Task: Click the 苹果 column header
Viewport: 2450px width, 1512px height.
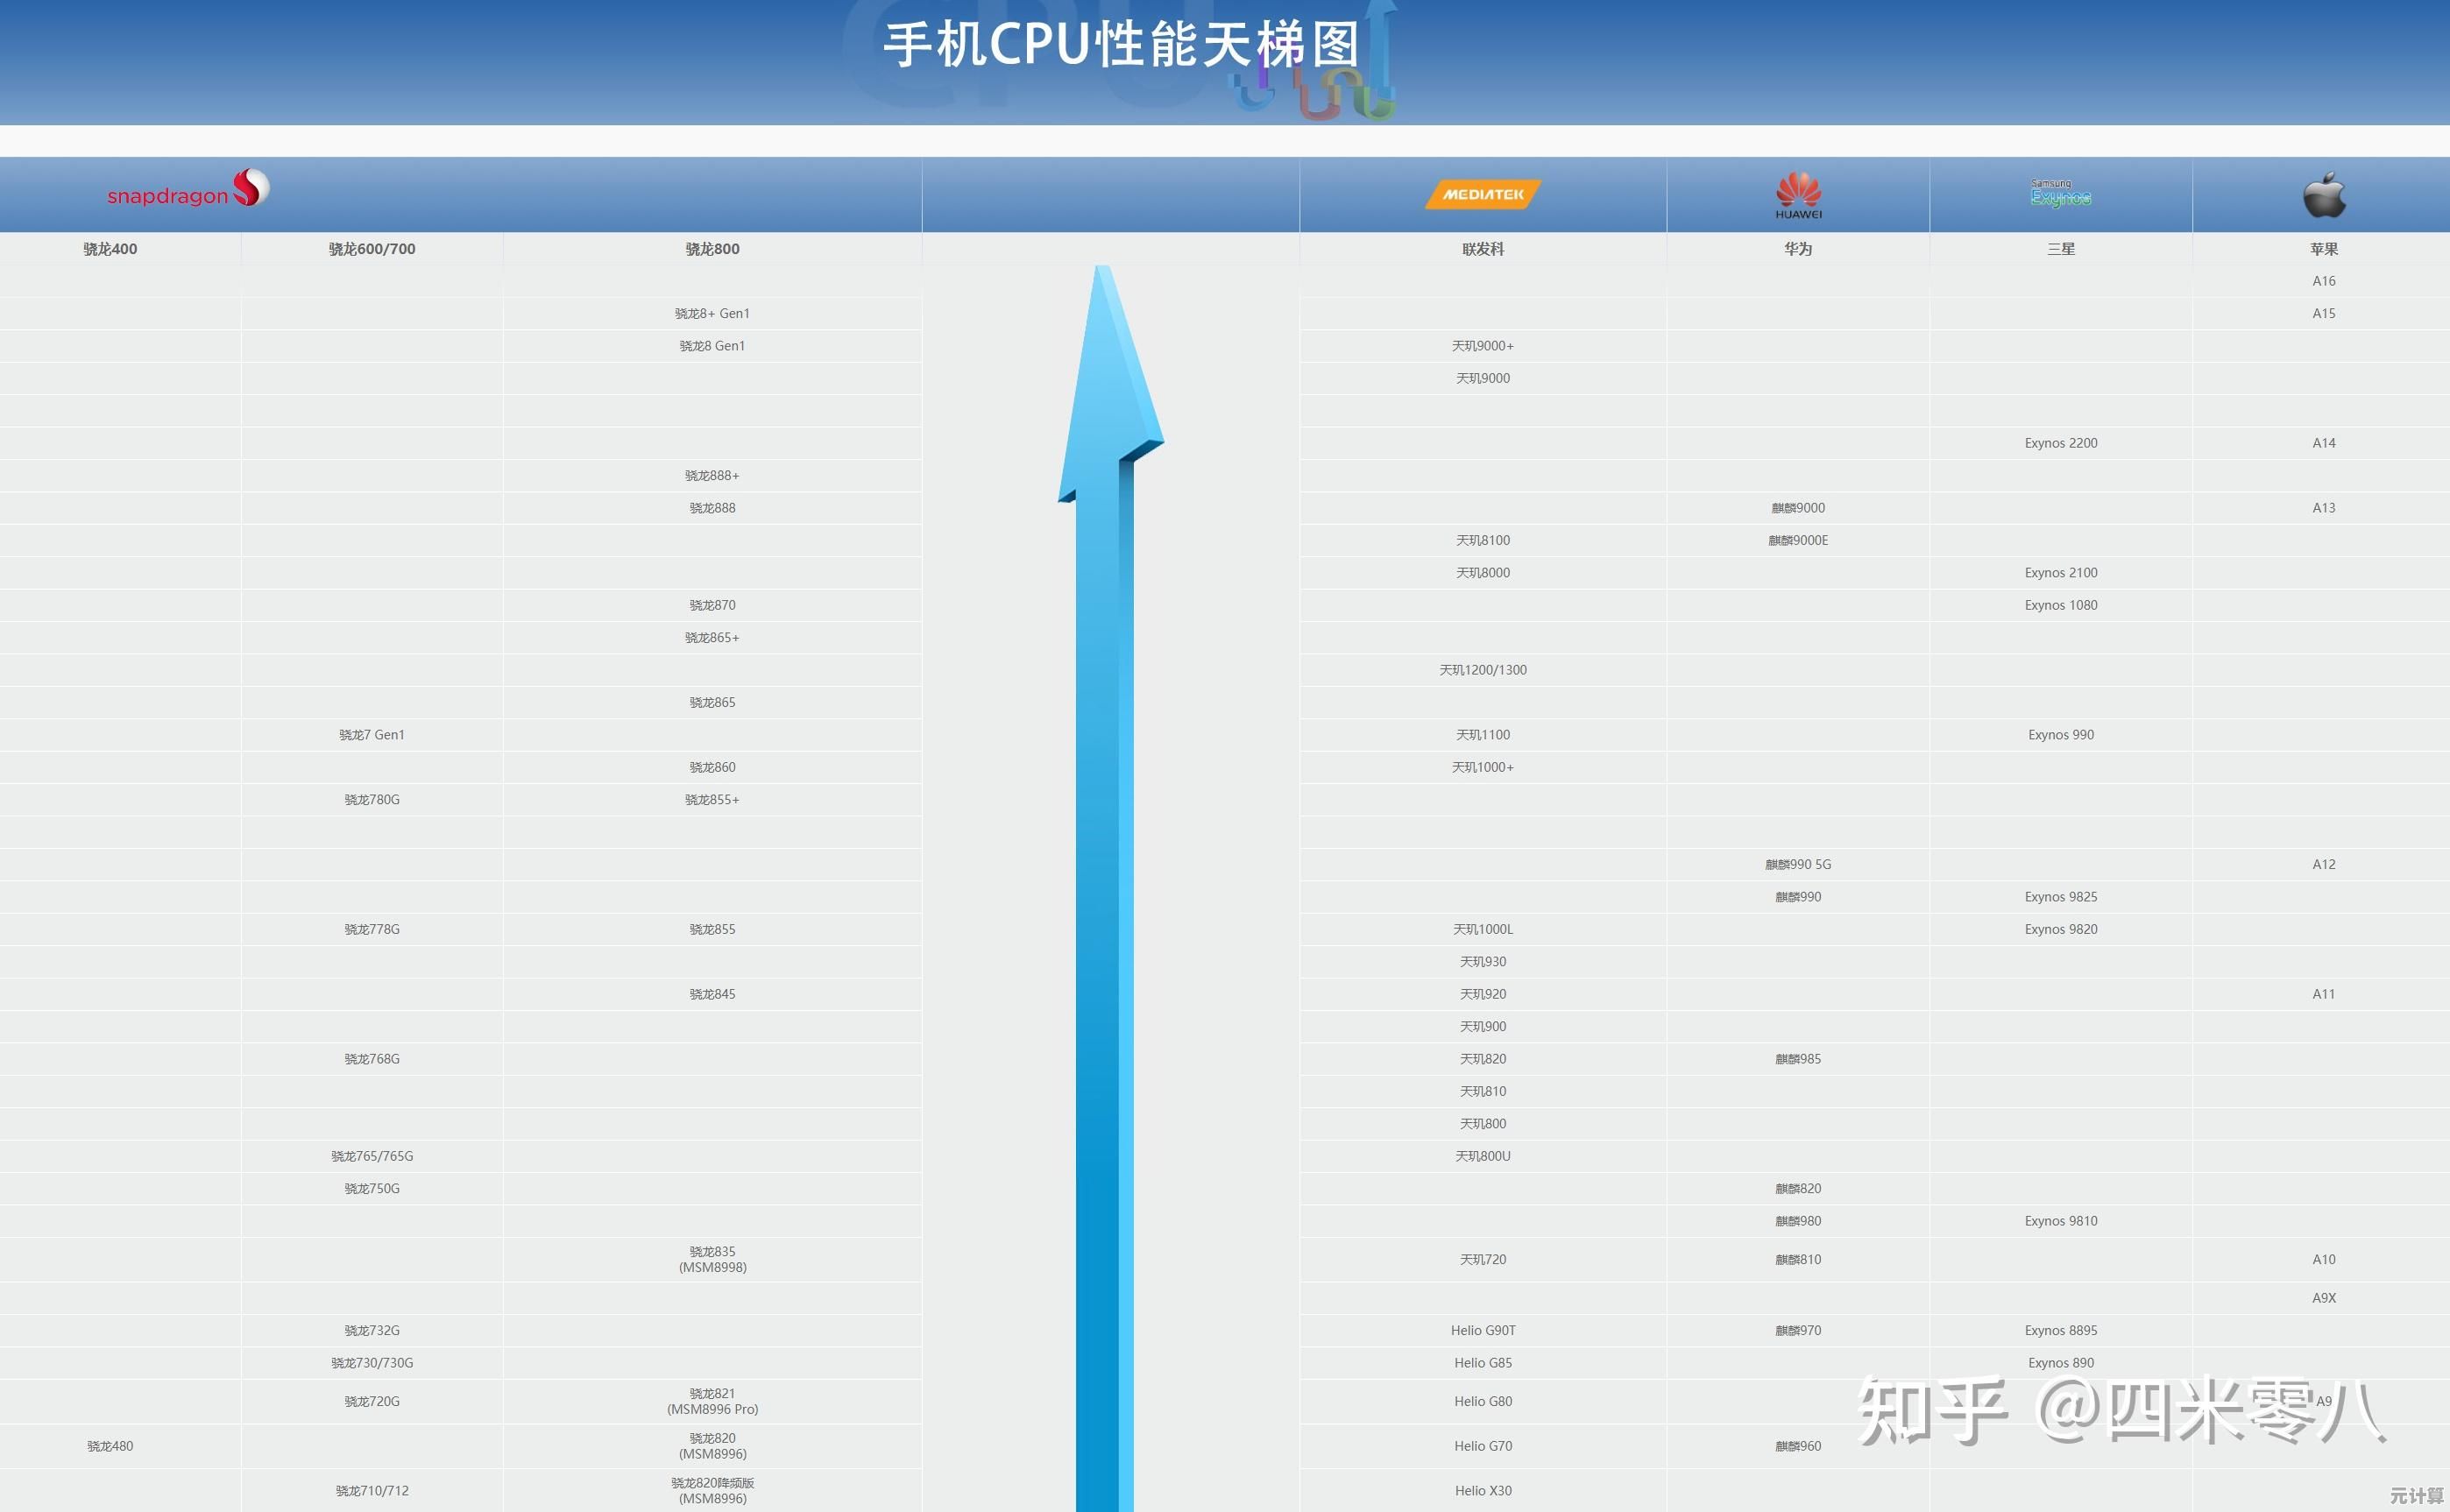Action: 2323,248
